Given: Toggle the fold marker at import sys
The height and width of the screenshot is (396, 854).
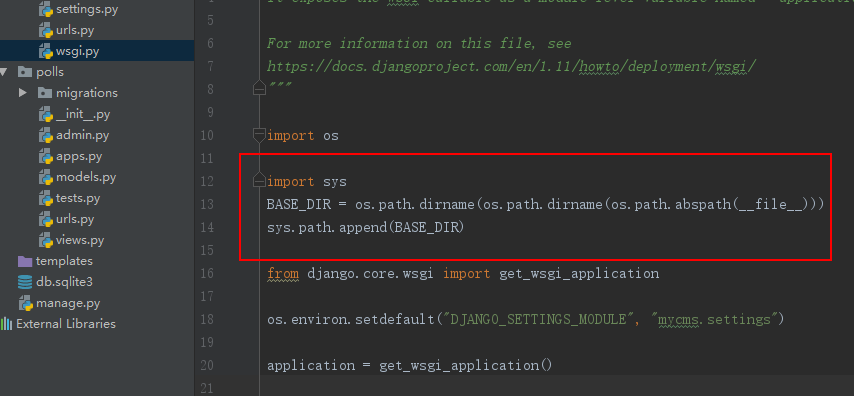Looking at the screenshot, I should pyautogui.click(x=260, y=180).
